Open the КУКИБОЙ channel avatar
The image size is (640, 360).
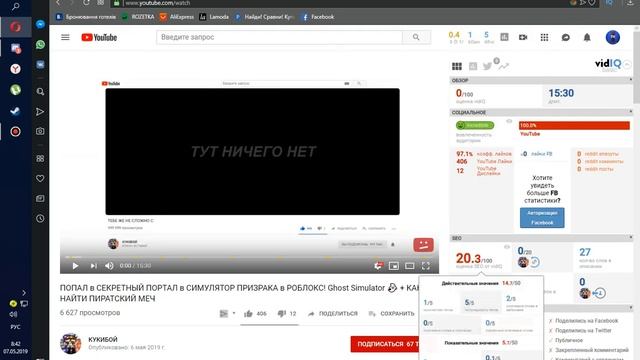click(71, 343)
